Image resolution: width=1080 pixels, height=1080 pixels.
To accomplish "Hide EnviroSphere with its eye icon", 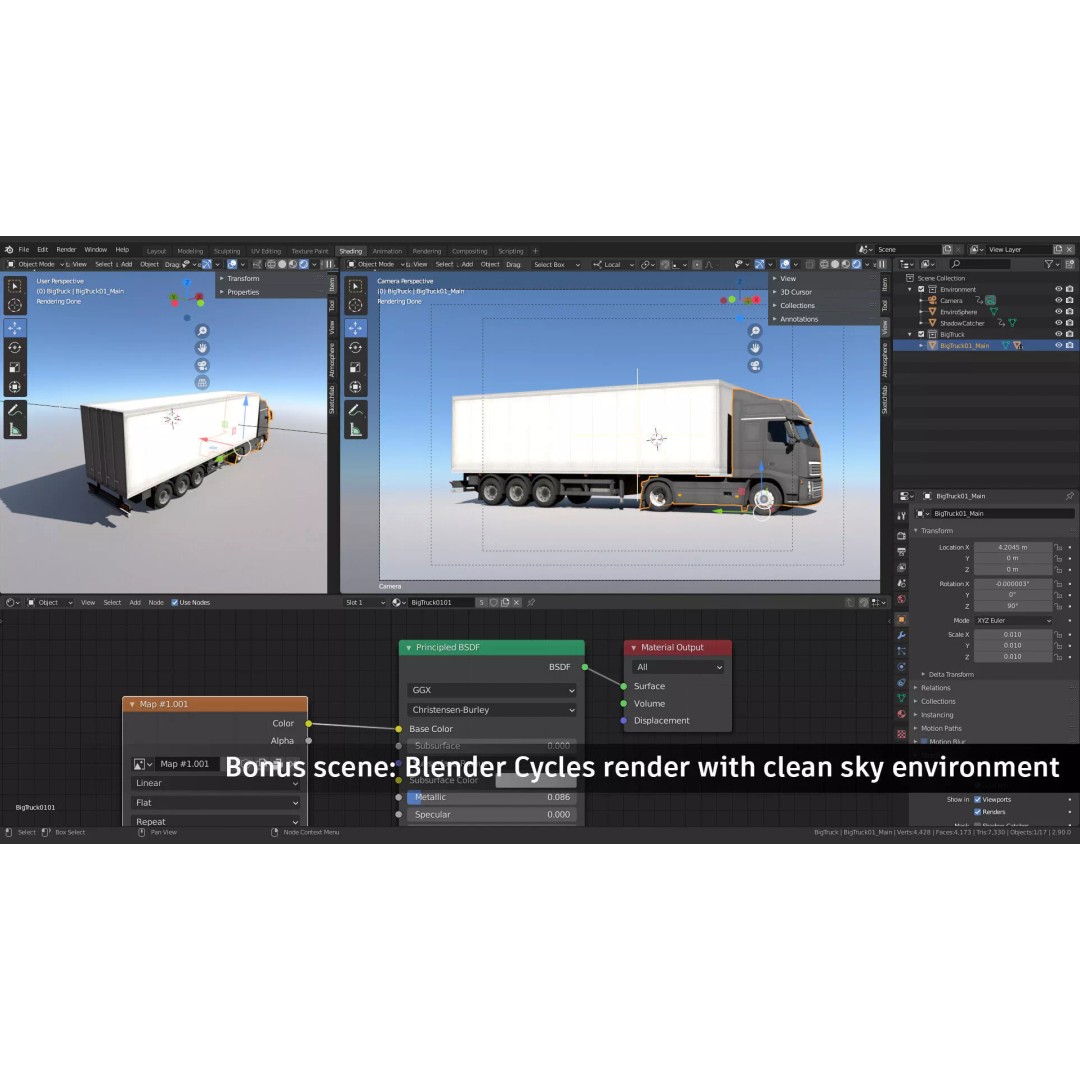I will coord(1058,312).
